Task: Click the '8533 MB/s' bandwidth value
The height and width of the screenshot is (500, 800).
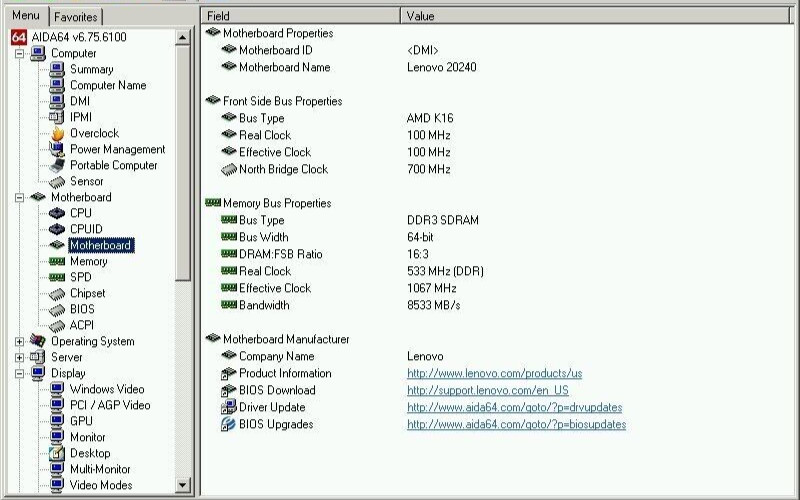Action: tap(434, 305)
